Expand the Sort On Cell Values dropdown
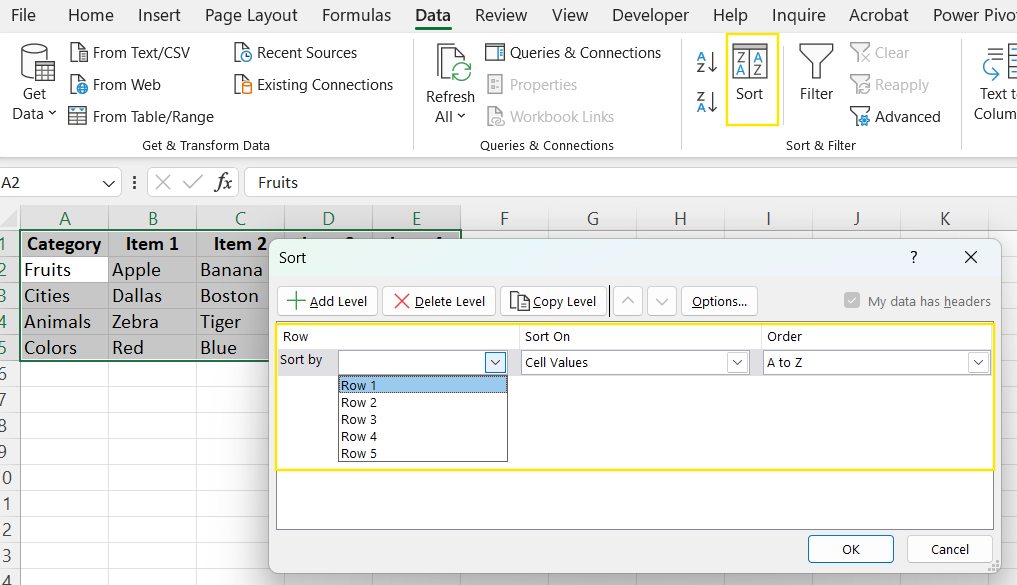The image size is (1017, 585). (737, 362)
